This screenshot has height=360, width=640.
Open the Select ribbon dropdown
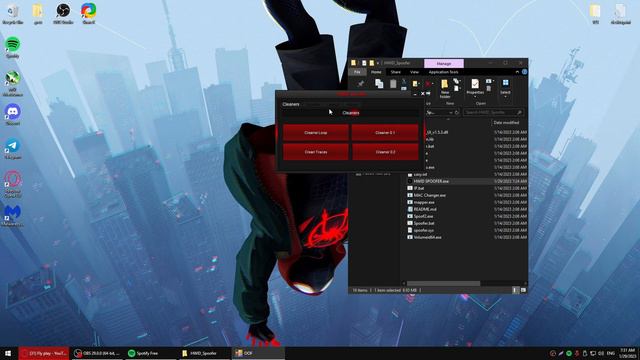coord(505,88)
